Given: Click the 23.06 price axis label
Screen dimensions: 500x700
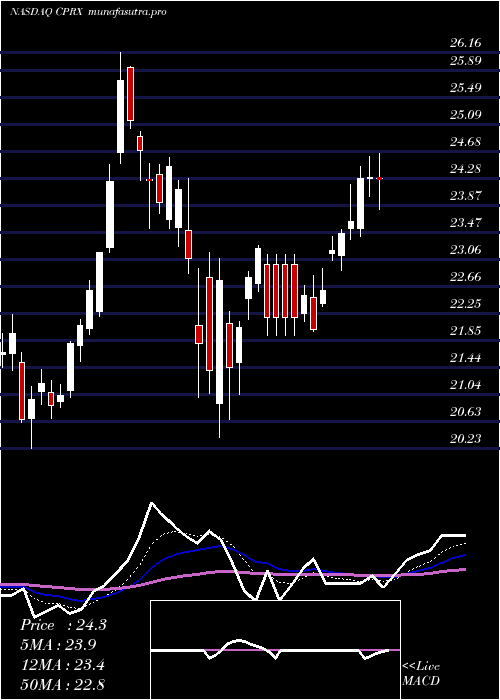Looking at the screenshot, I should [x=466, y=250].
